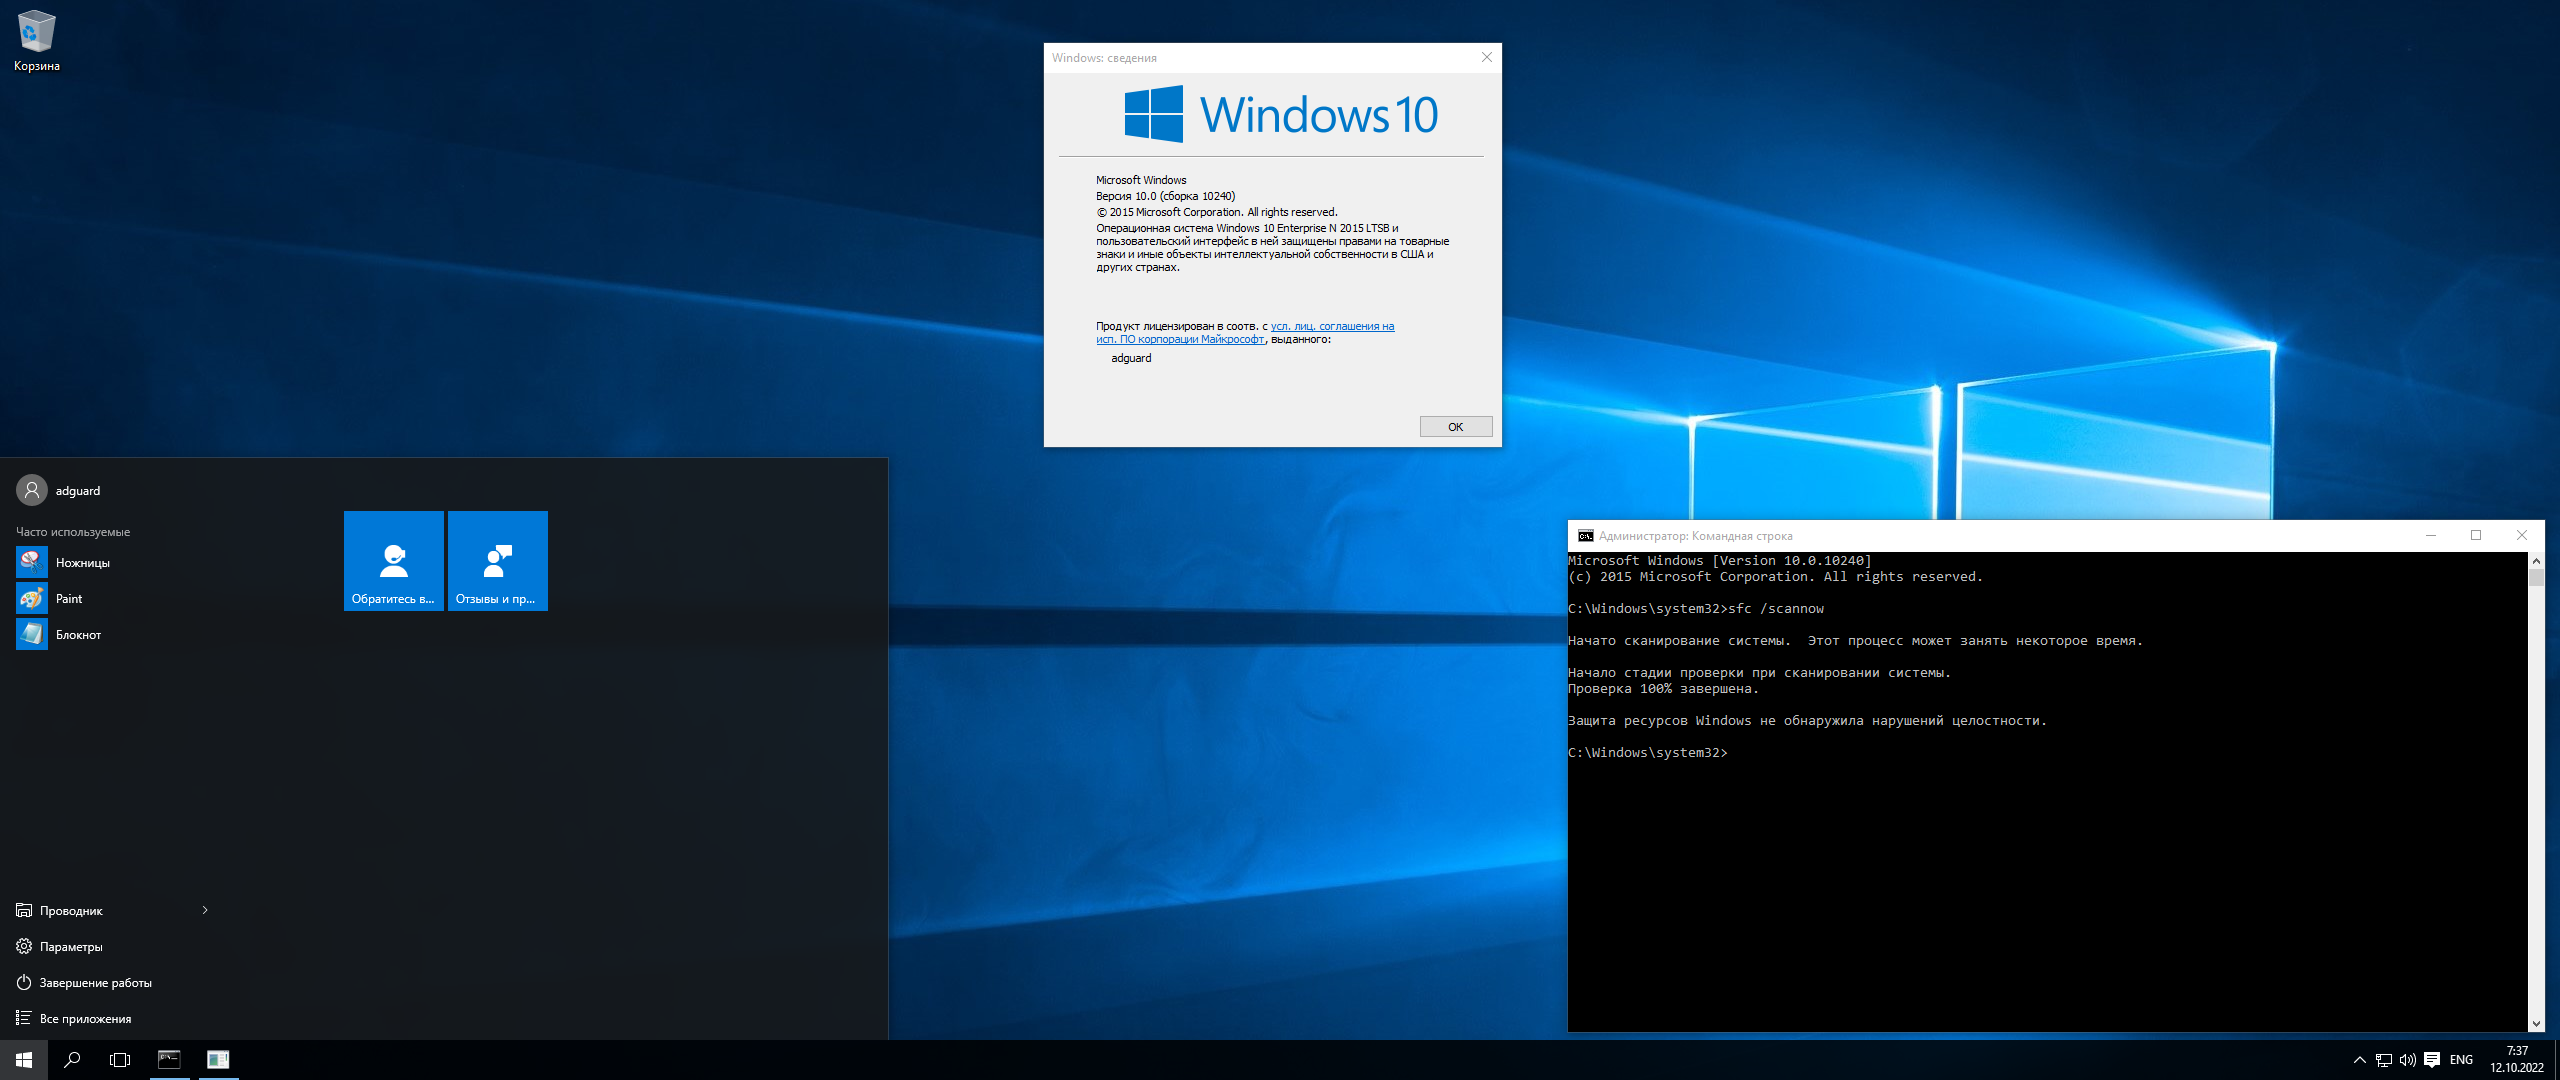Open the taskbar clock 7:37
This screenshot has width=2560, height=1080.
point(2517,1060)
